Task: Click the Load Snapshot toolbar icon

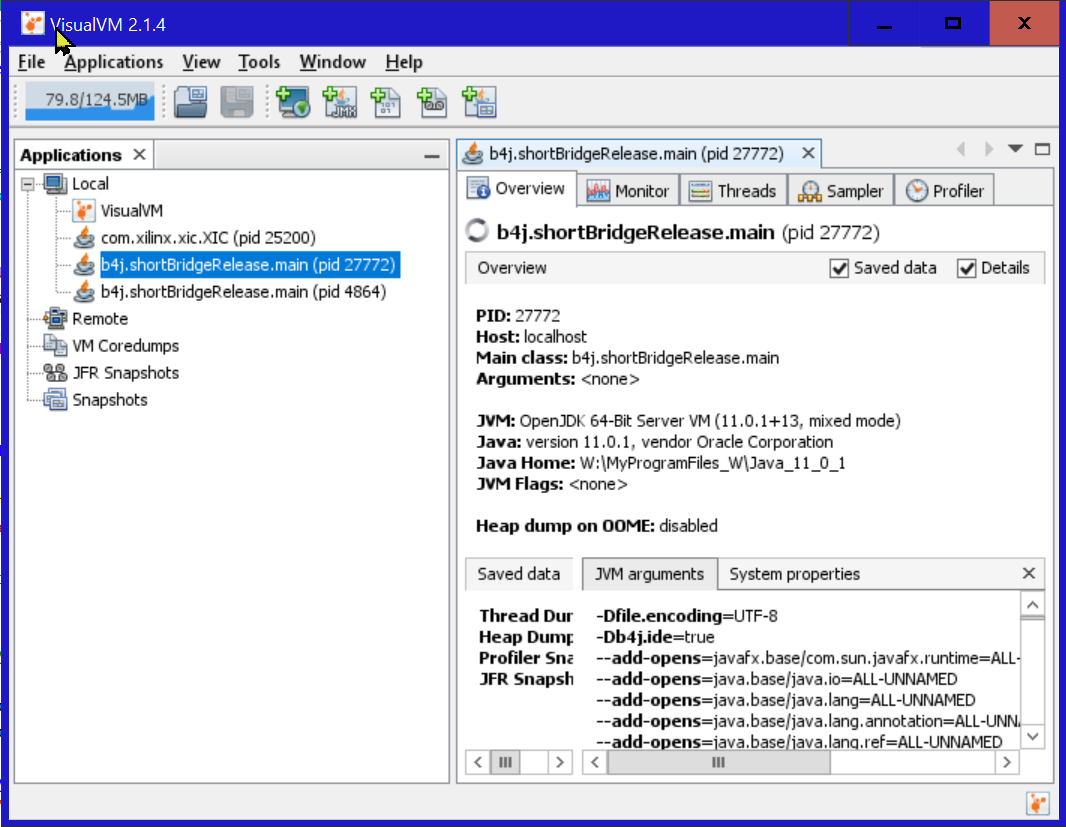Action: pos(190,102)
